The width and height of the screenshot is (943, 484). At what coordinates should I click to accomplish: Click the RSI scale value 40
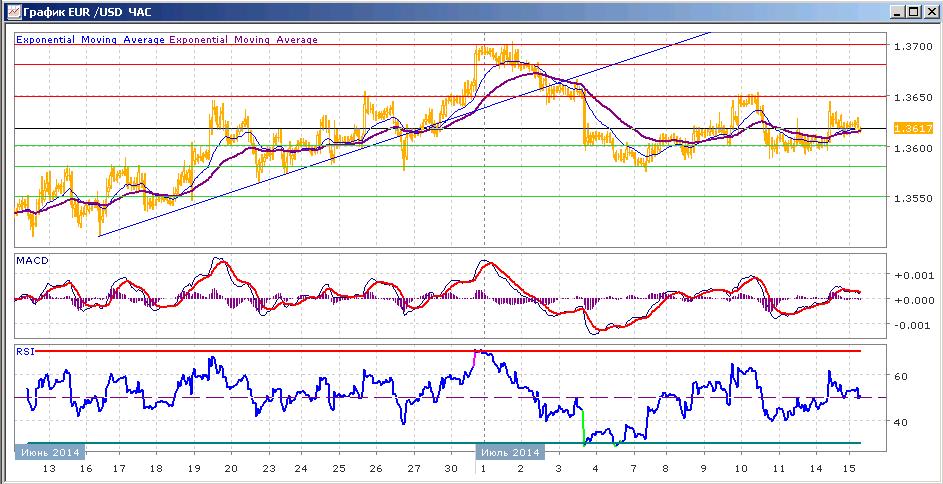[x=902, y=422]
